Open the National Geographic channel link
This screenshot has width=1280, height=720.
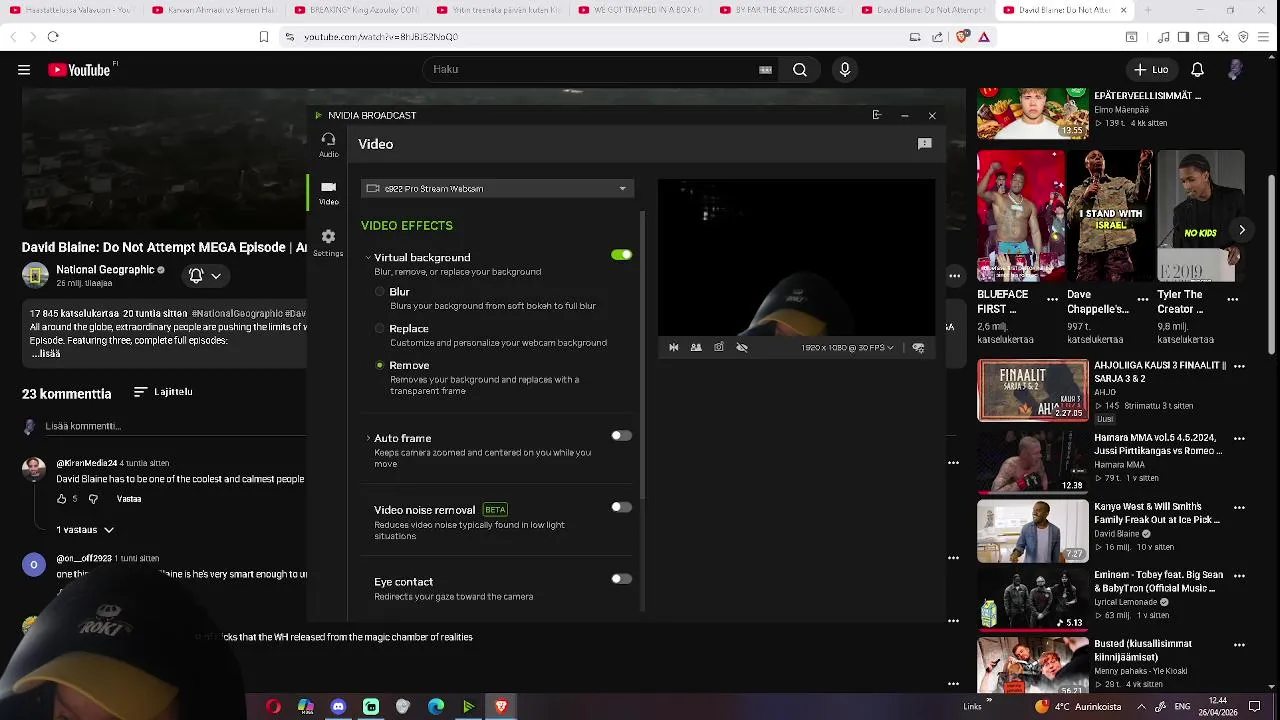pyautogui.click(x=104, y=270)
